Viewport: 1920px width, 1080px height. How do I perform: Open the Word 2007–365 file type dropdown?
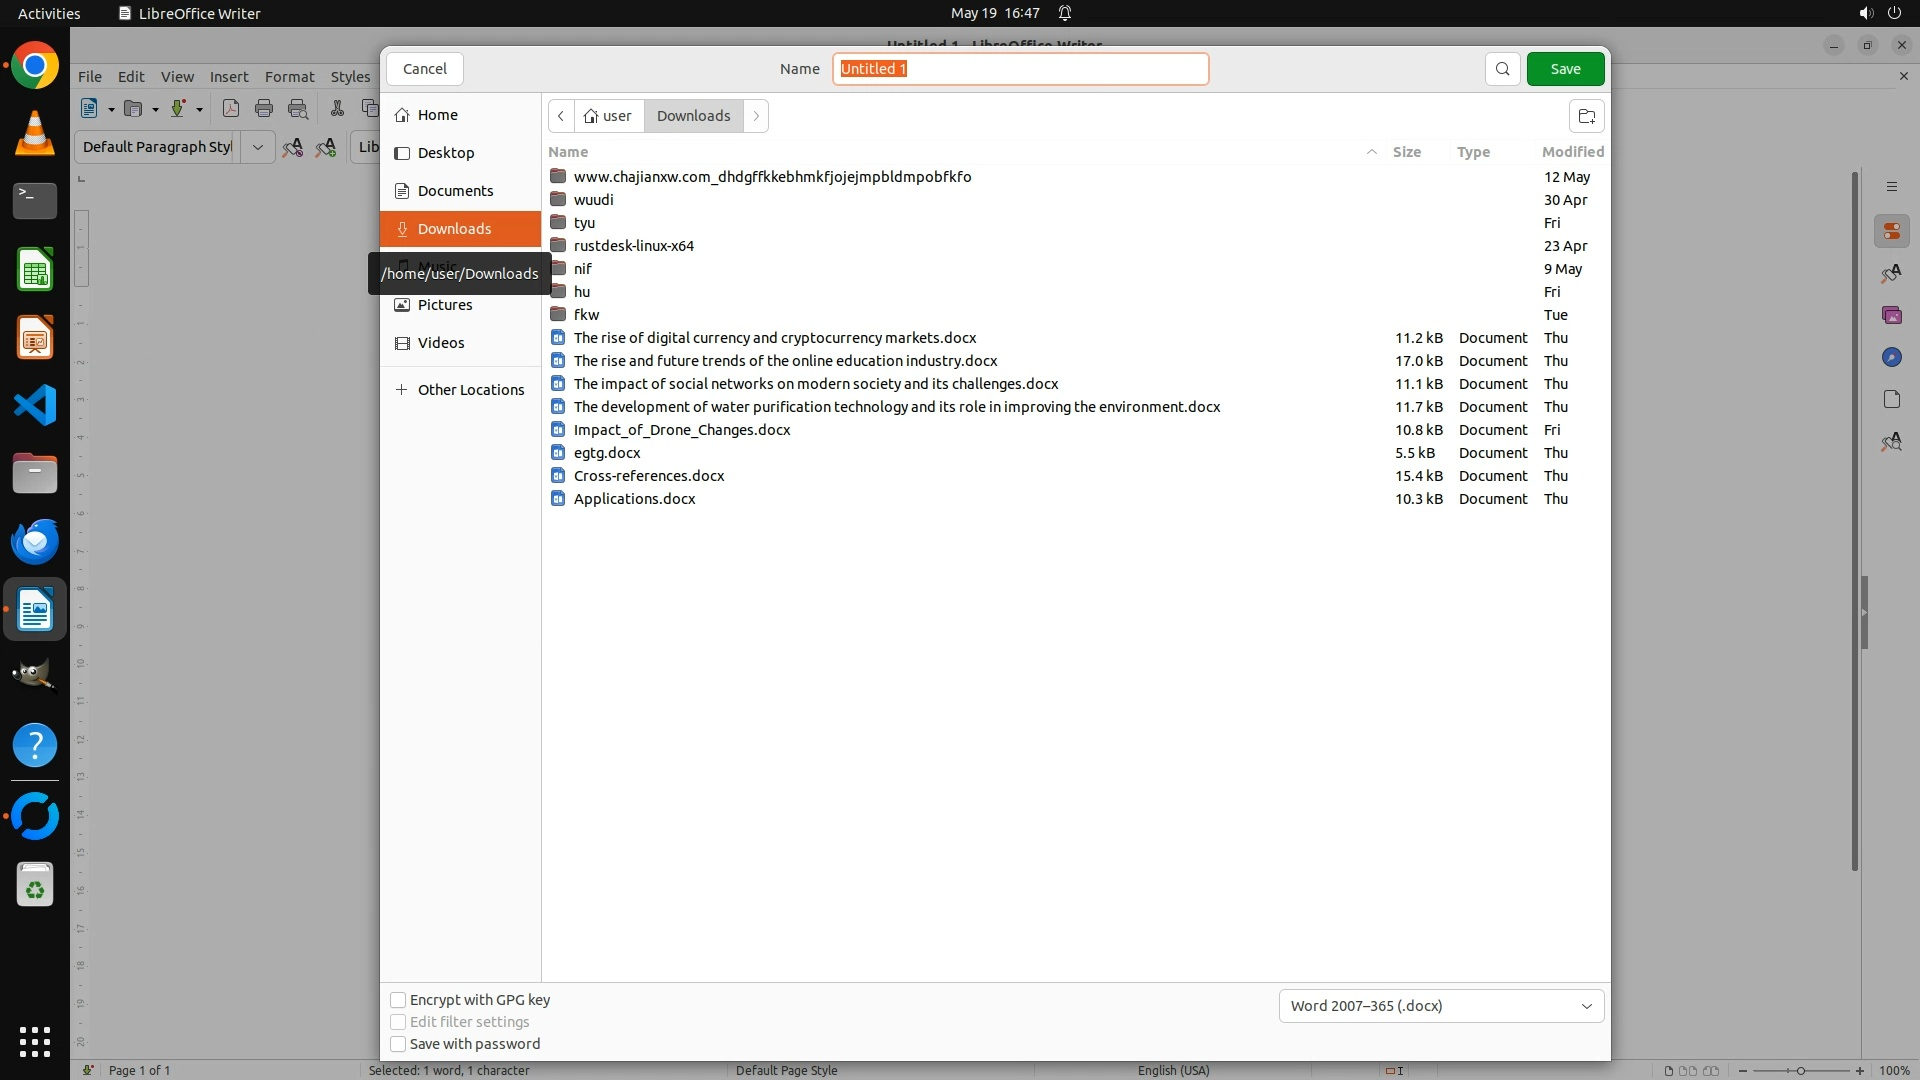click(x=1441, y=1006)
